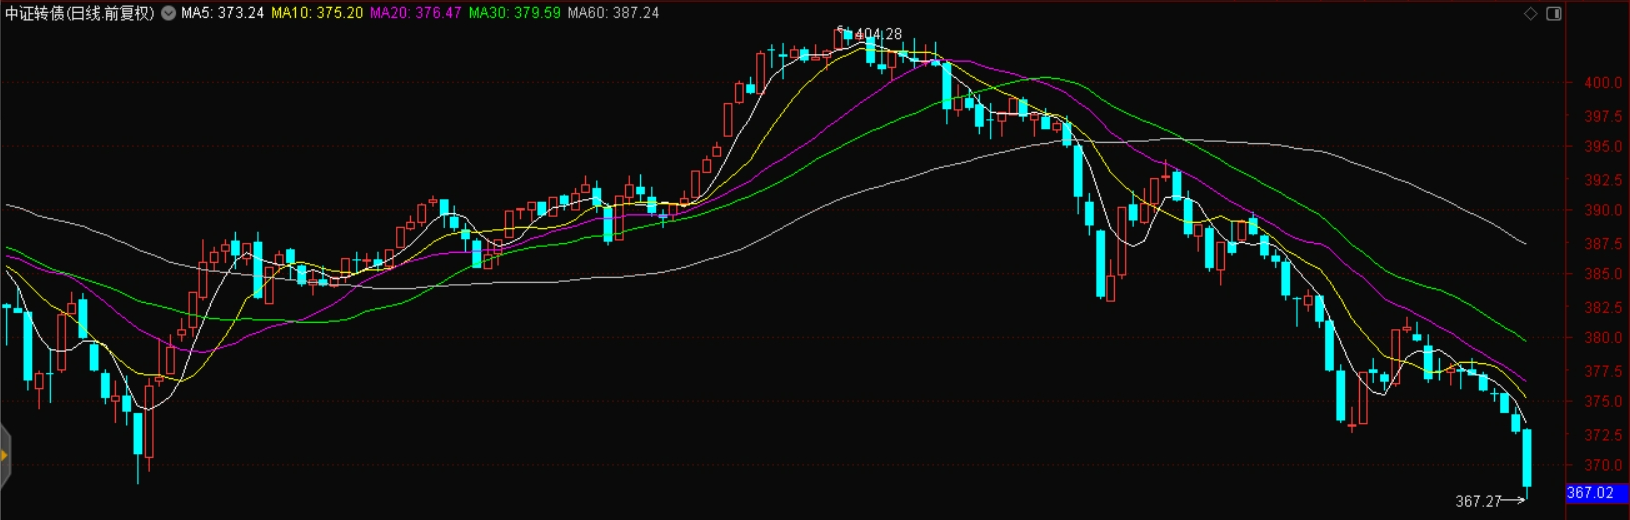Viewport: 1630px width, 520px height.
Task: Click the 390.0 price axis label
Action: 1603,210
